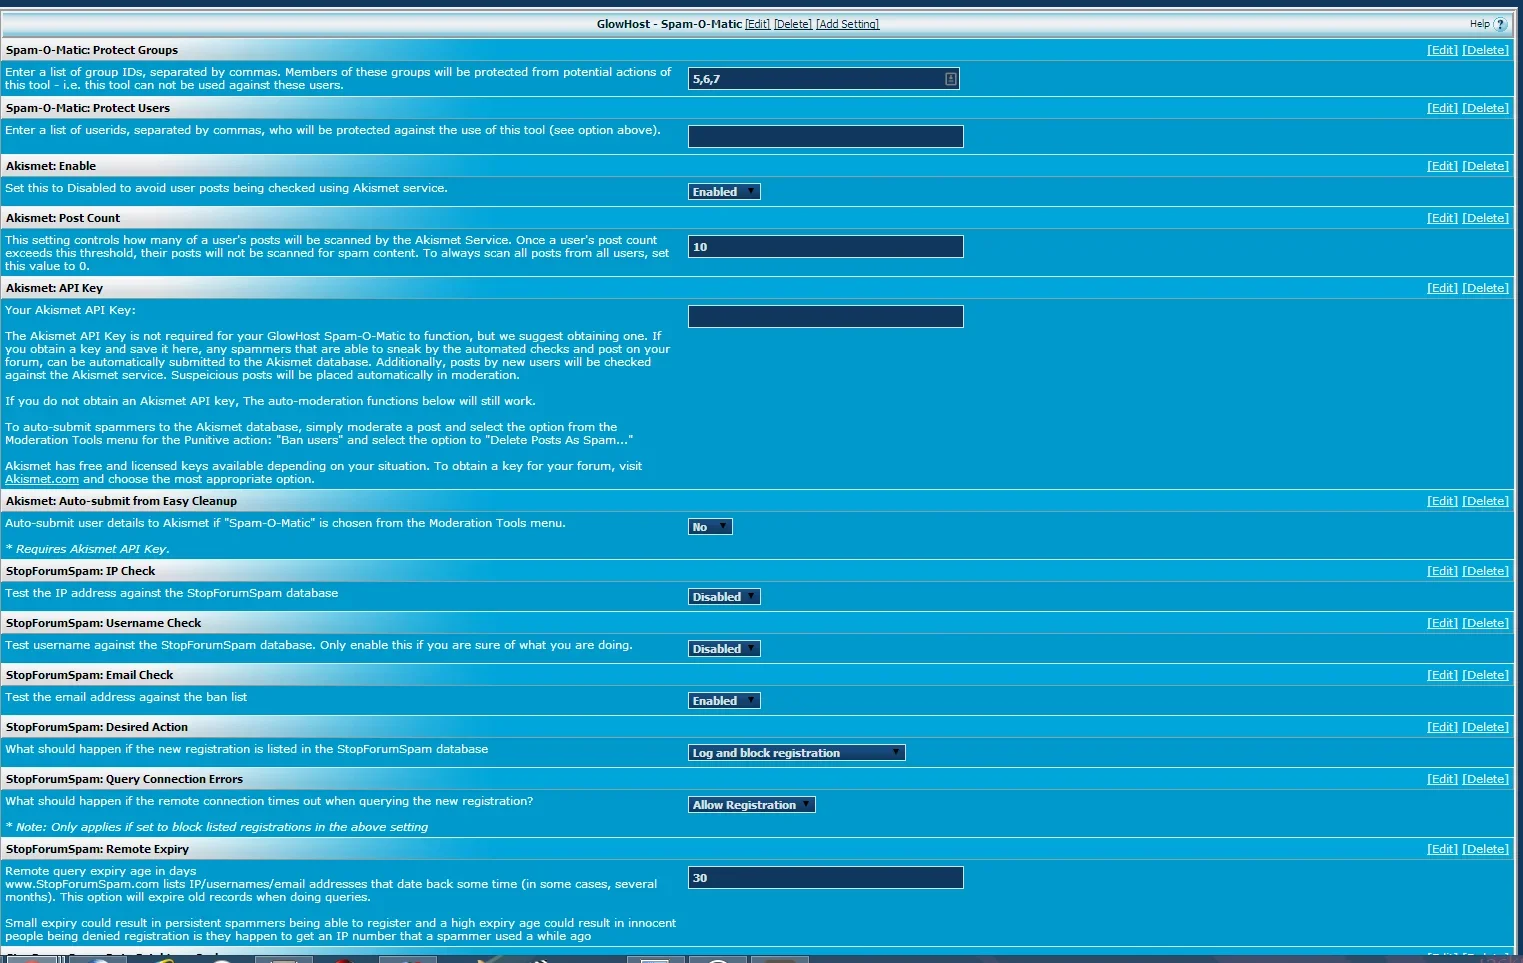Screen dimensions: 1523x963
Task: Focus the Akismet Post Count field
Action: [x=826, y=247]
